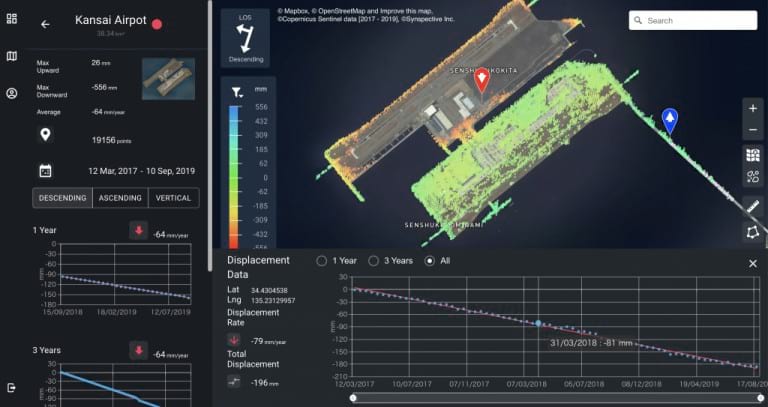Zoom in the map with plus button

coord(753,108)
